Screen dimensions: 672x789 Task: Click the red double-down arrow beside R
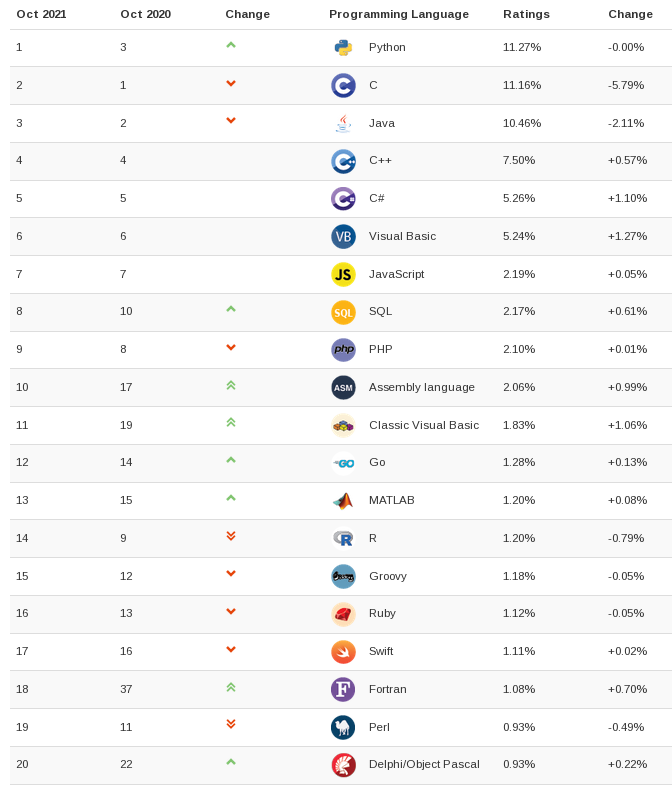coord(231,537)
